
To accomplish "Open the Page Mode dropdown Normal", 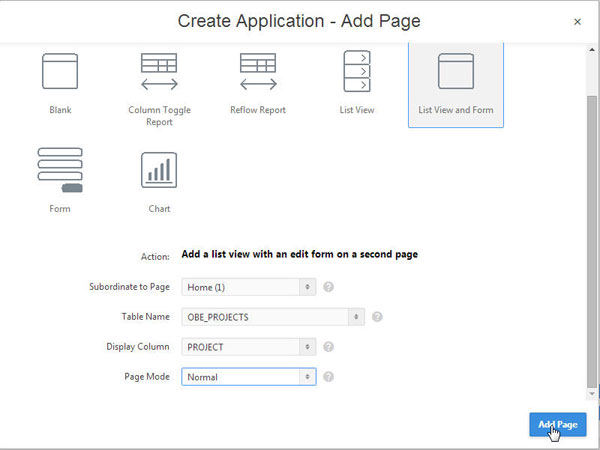I will (x=249, y=377).
